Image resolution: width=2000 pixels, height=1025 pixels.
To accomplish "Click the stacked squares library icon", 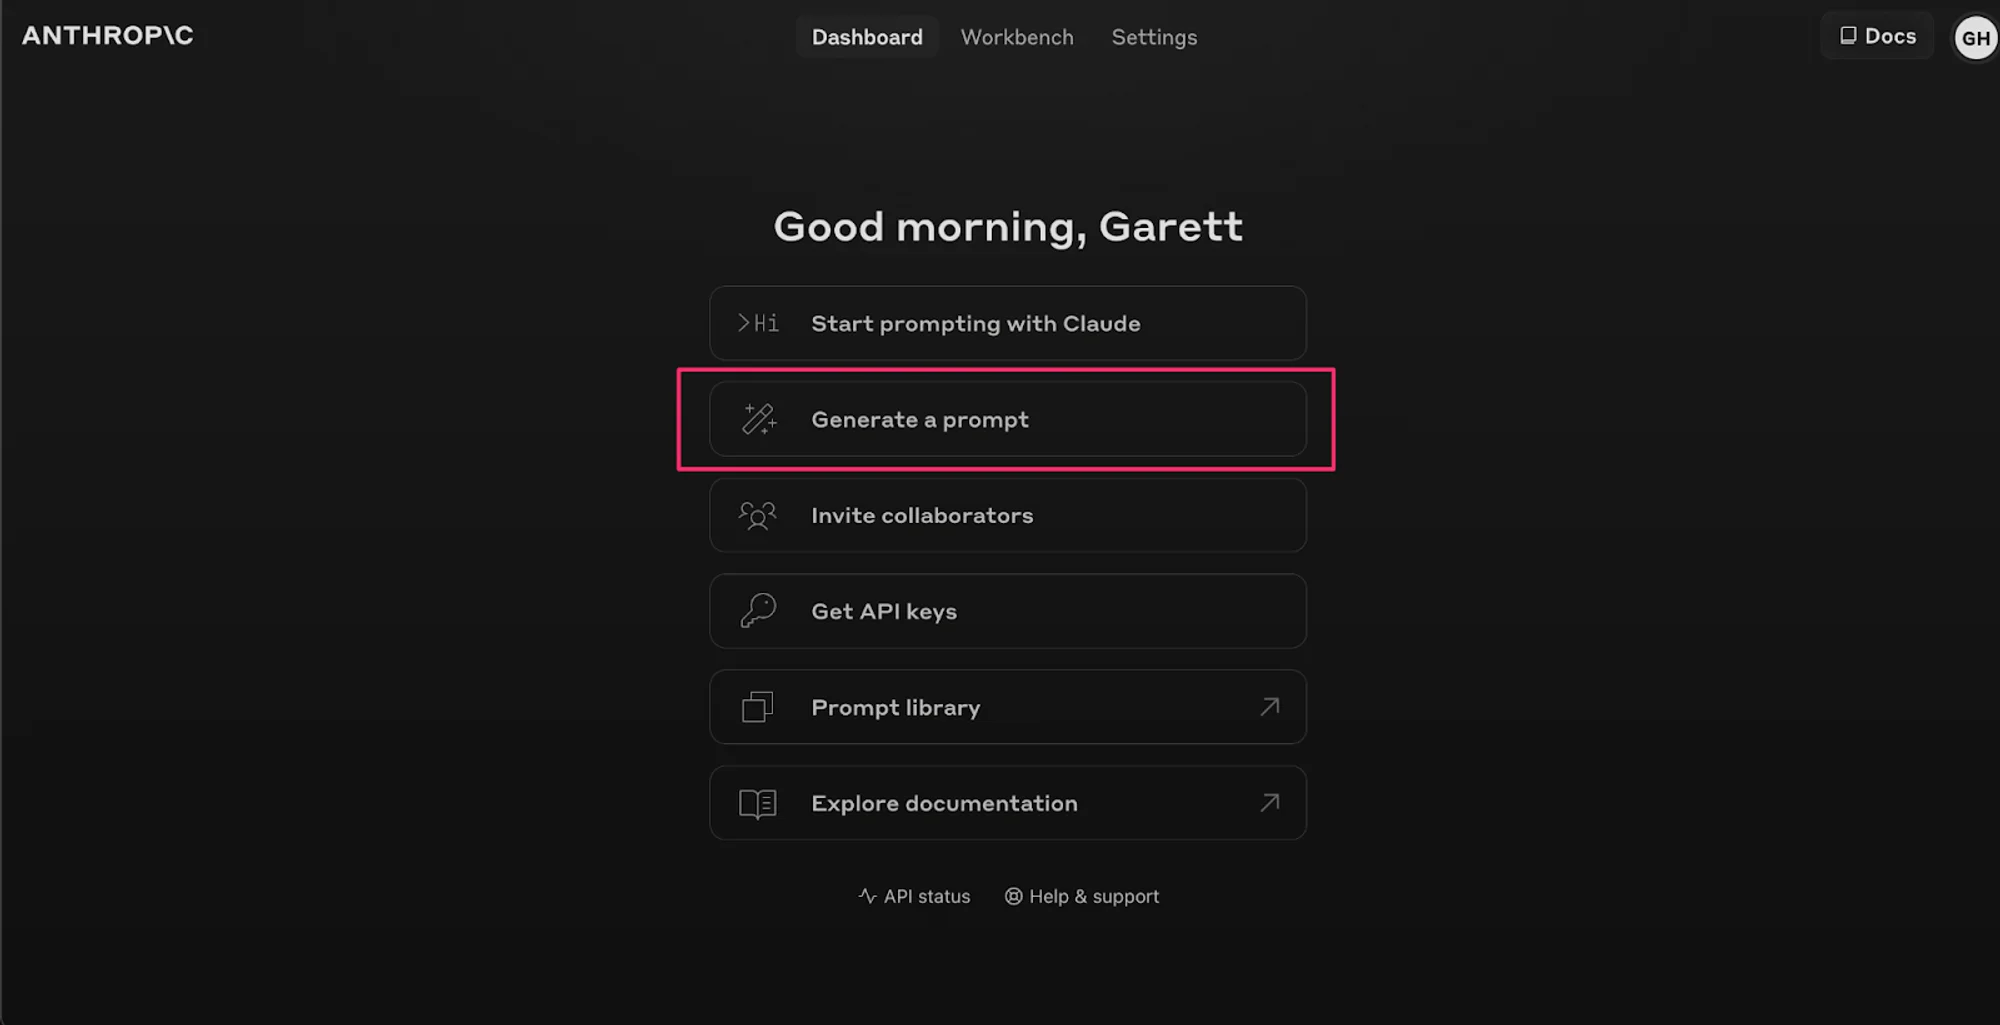I will [758, 707].
